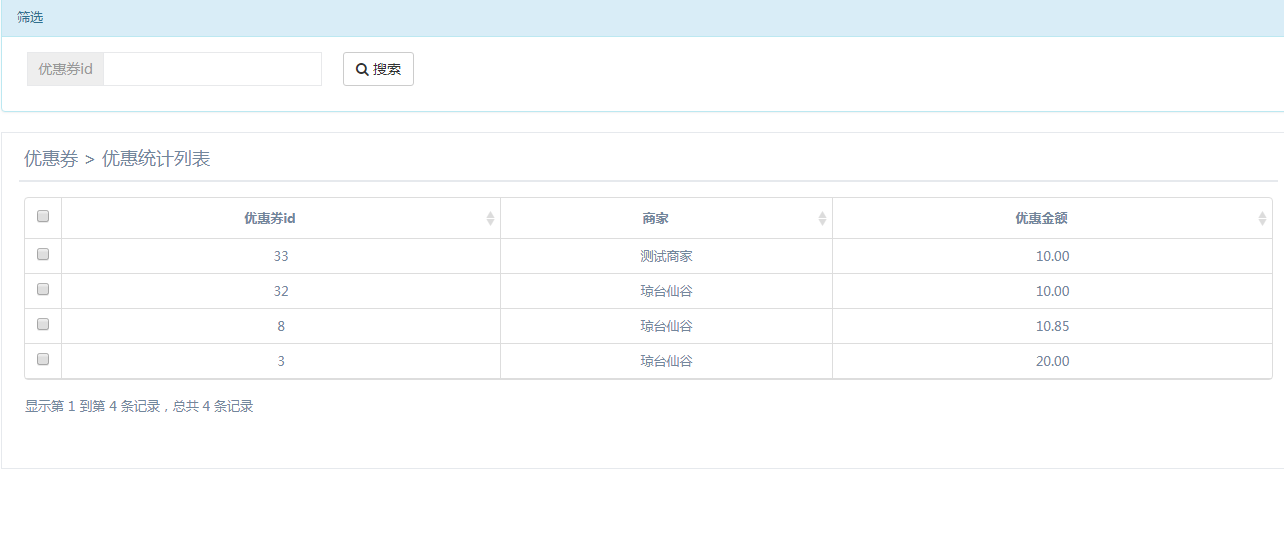Check the row checkbox for coupon id 3
Viewport: 1284px width, 543px height.
(43, 359)
